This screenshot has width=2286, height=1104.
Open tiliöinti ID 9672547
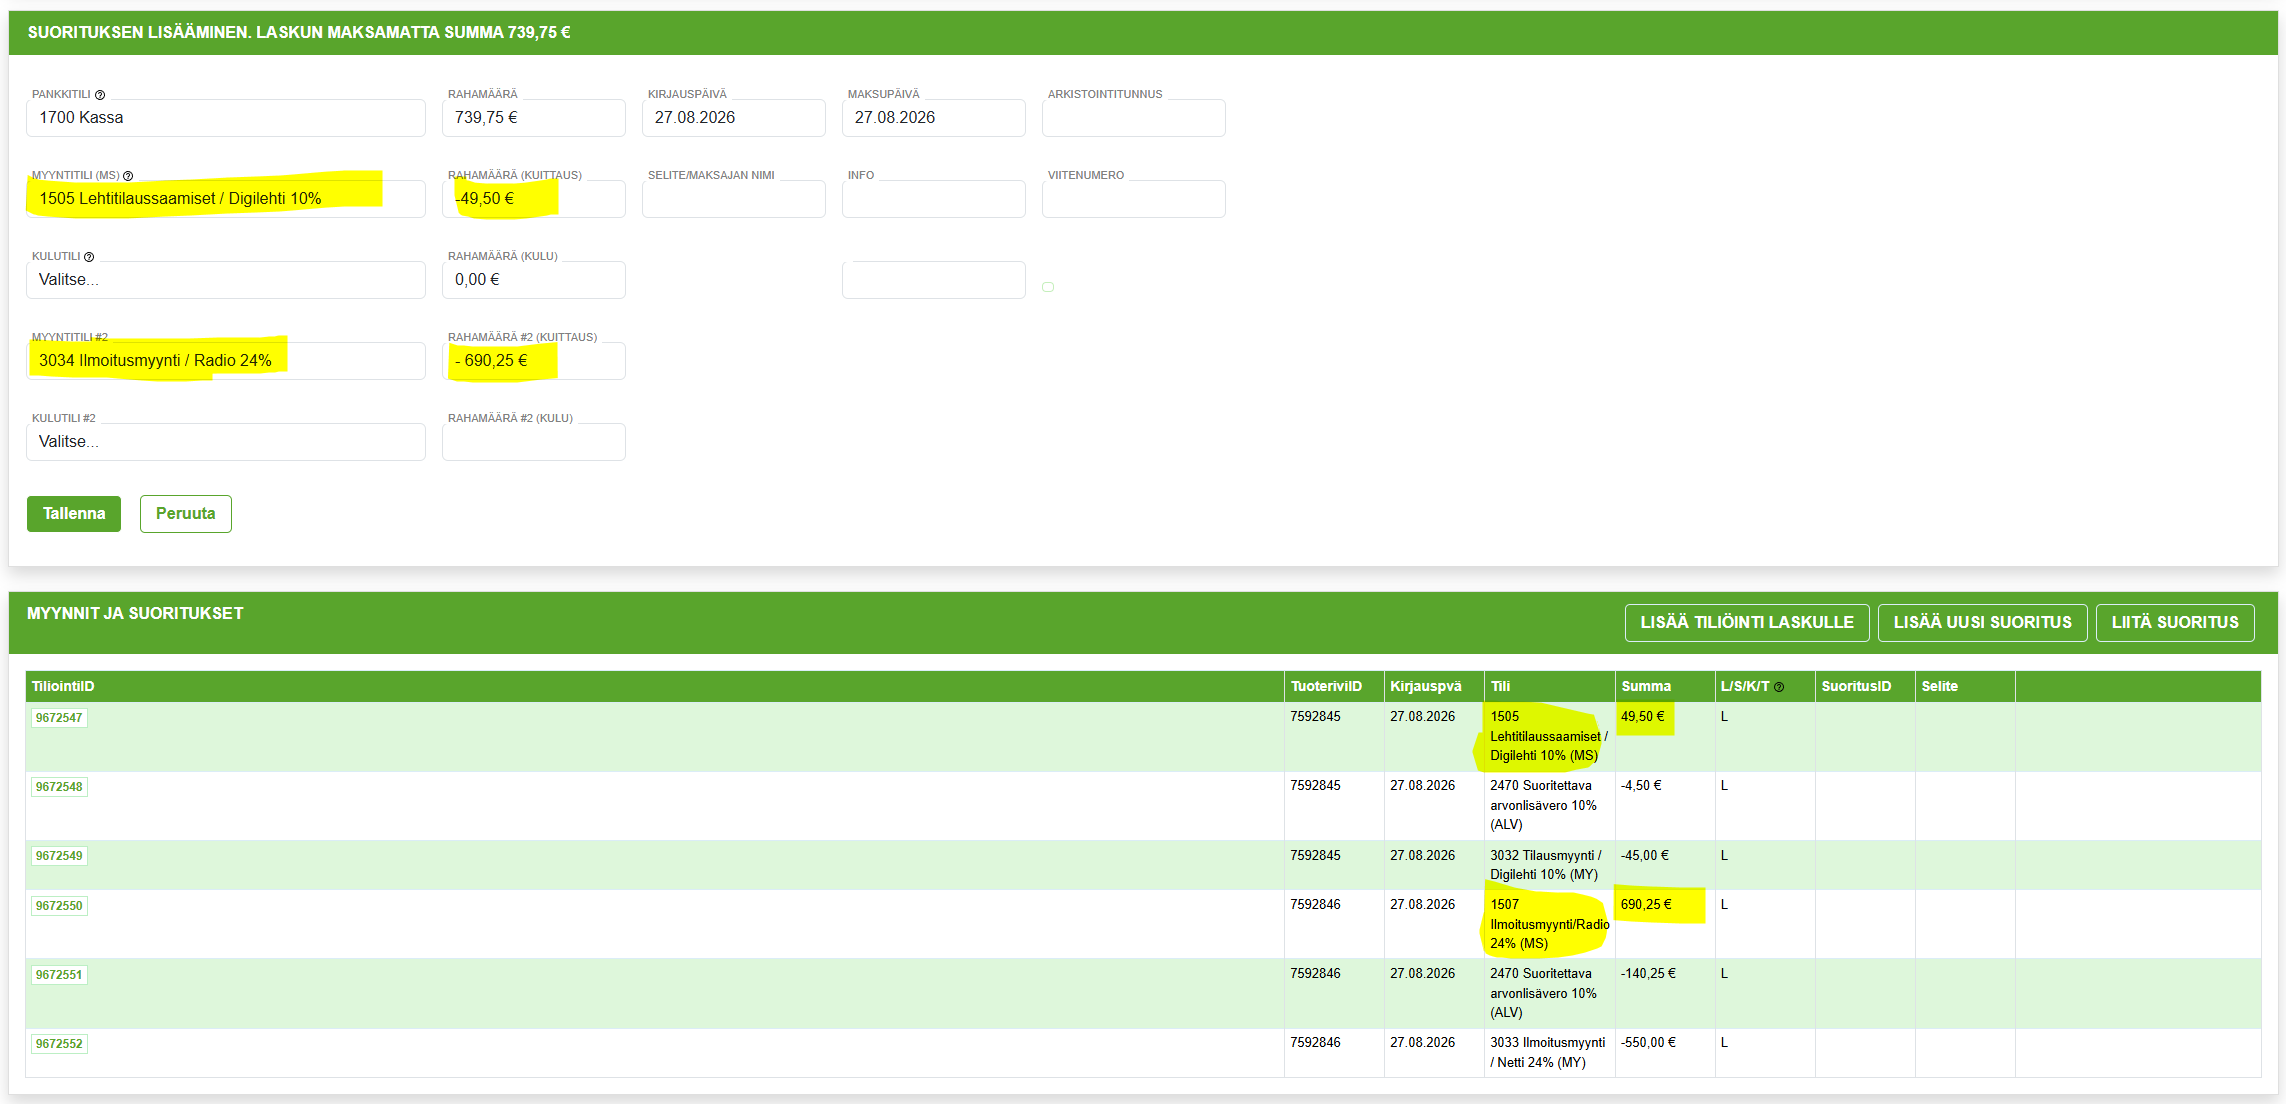pos(59,718)
